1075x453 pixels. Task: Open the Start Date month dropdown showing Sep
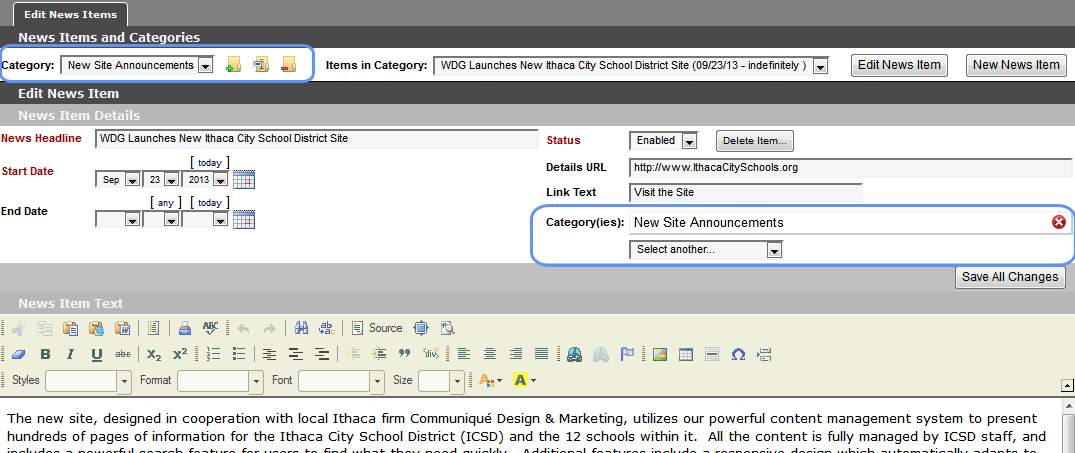tap(118, 180)
